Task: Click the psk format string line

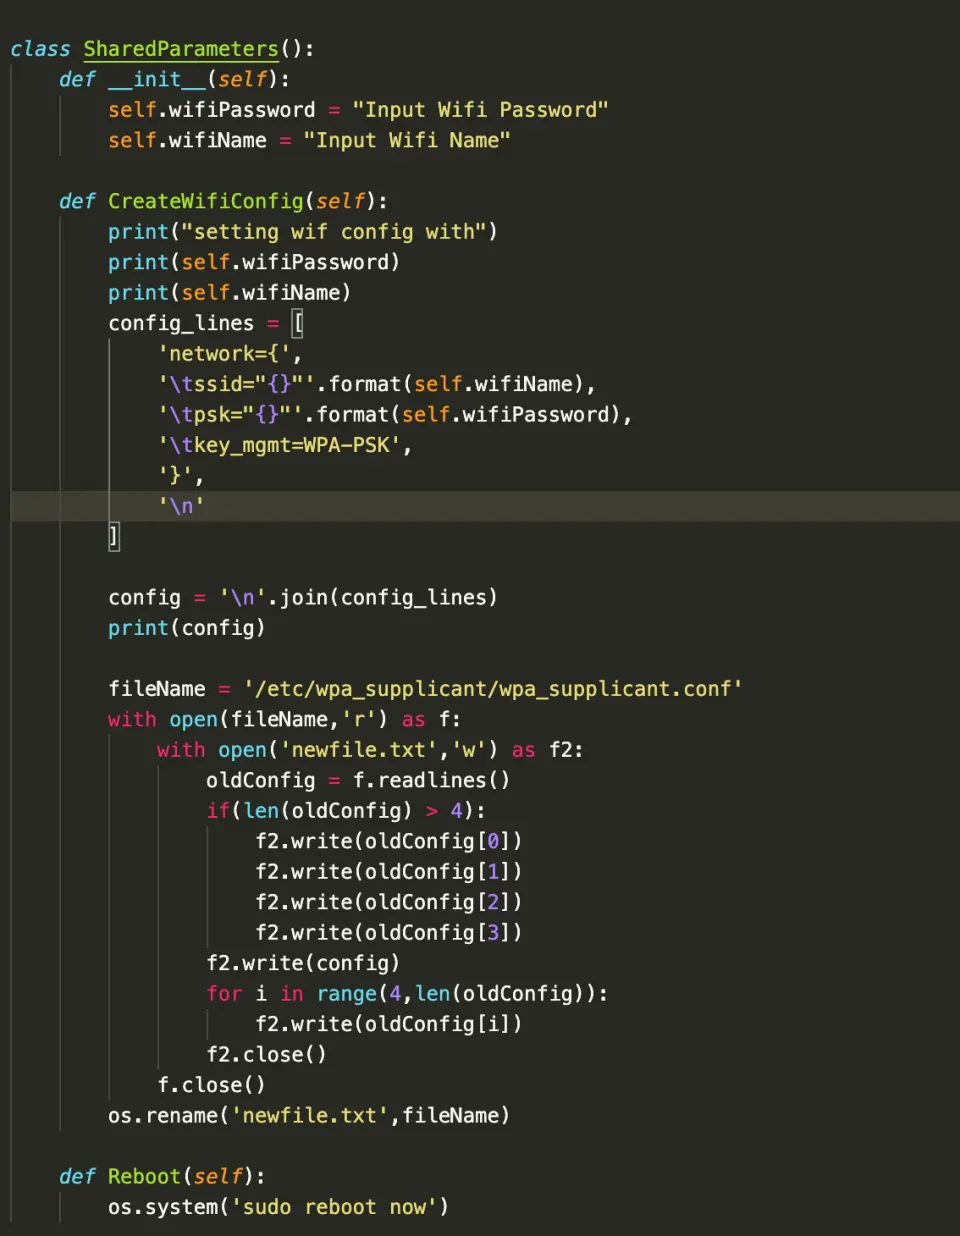Action: point(395,415)
